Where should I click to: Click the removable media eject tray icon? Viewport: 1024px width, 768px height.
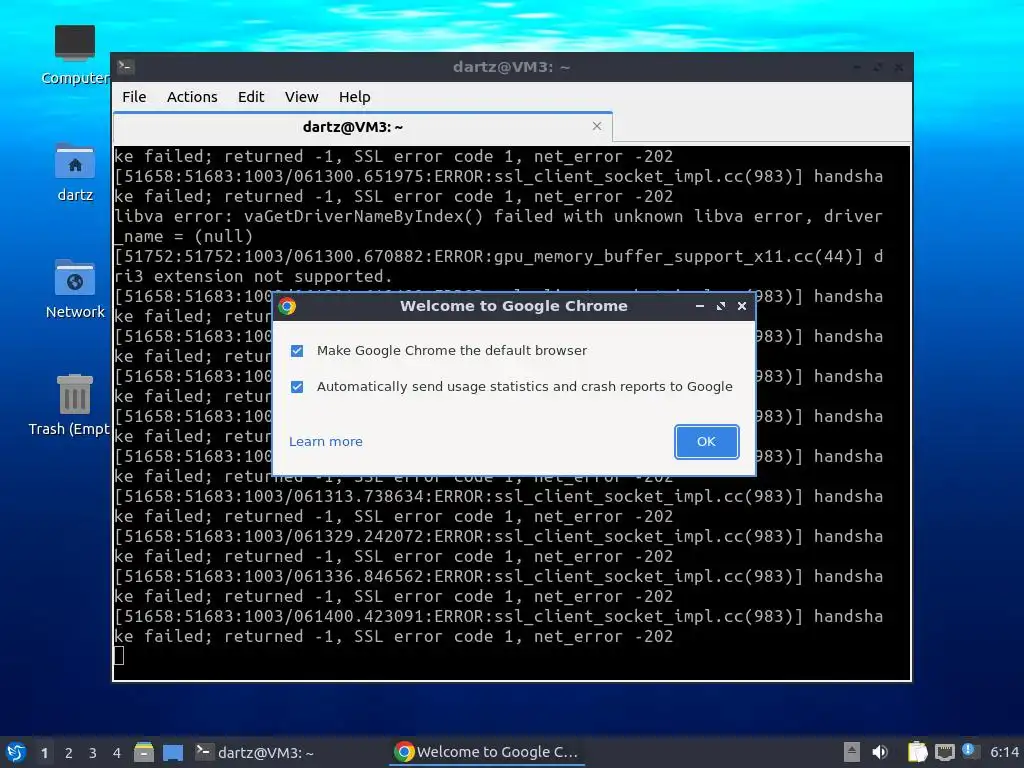(x=851, y=752)
